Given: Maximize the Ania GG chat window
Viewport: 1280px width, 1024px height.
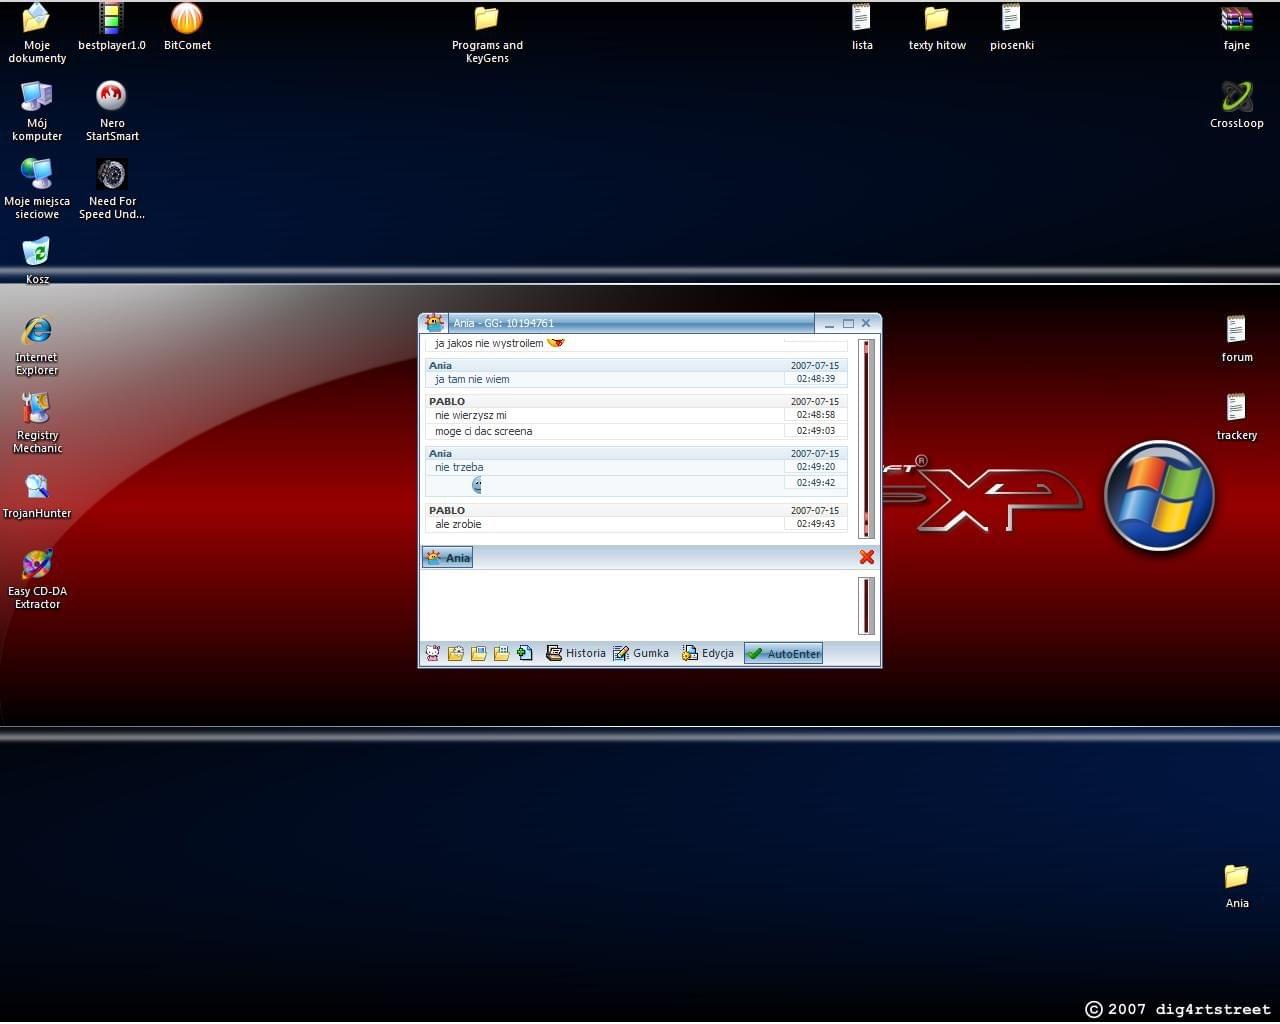Looking at the screenshot, I should 848,323.
